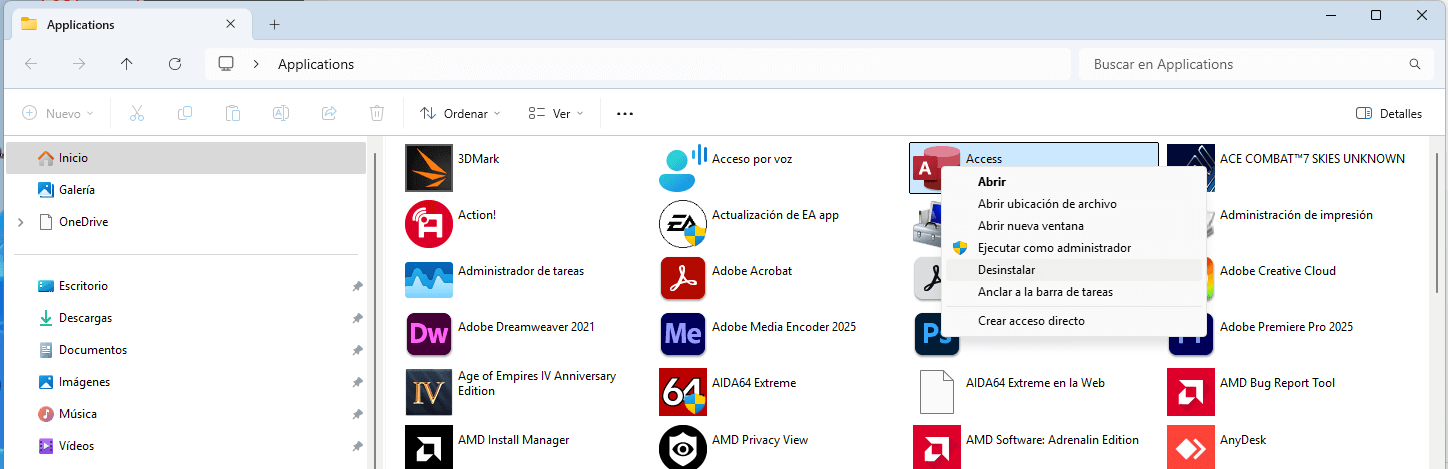Select the AMD Software: Adrenalin Edition icon
This screenshot has height=469, width=1448.
[x=937, y=447]
